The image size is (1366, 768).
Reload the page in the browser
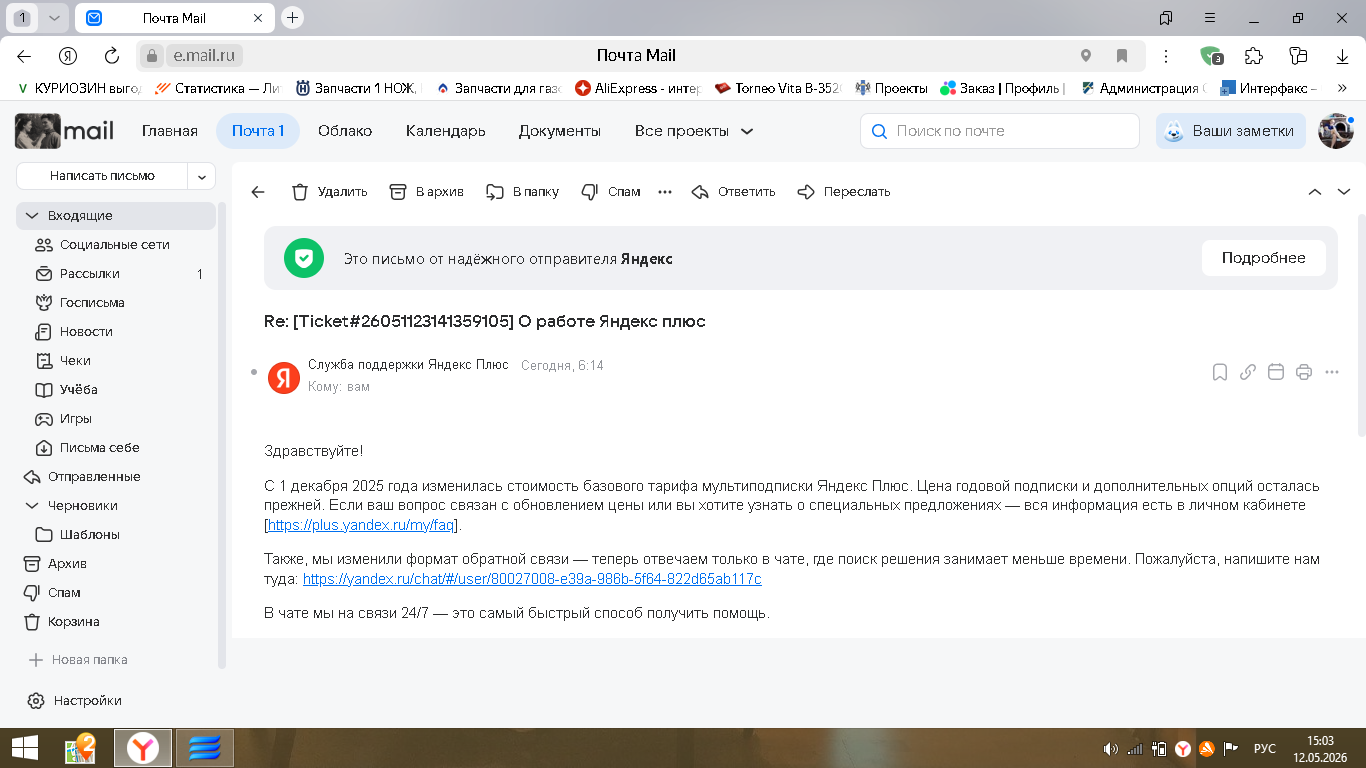click(x=112, y=56)
